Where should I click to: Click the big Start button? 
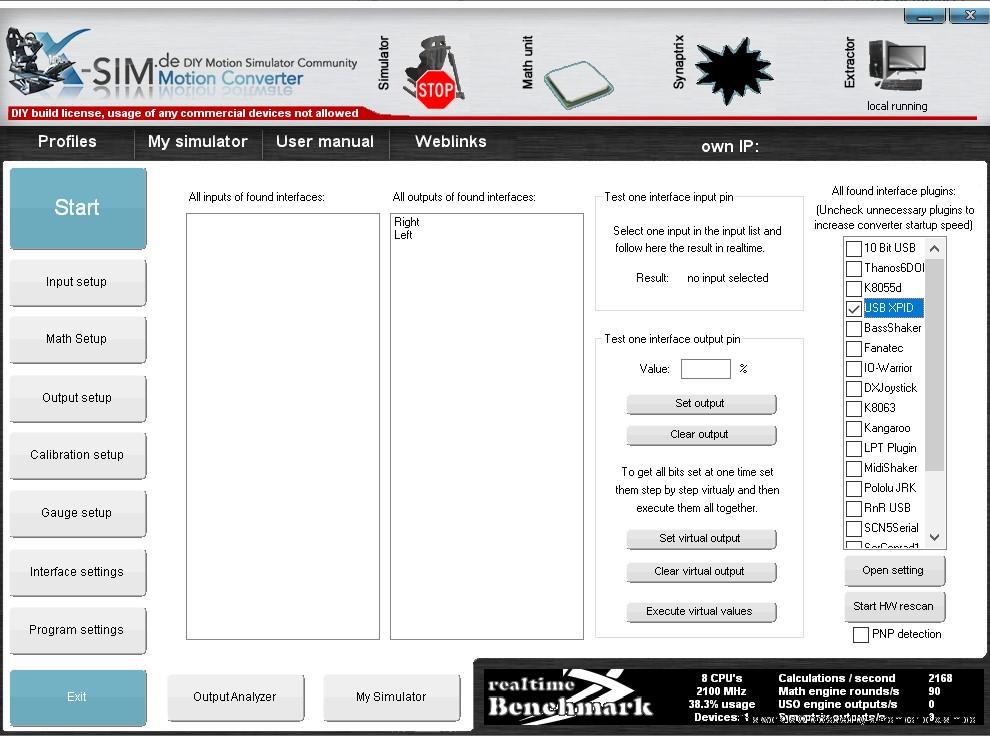pos(78,208)
